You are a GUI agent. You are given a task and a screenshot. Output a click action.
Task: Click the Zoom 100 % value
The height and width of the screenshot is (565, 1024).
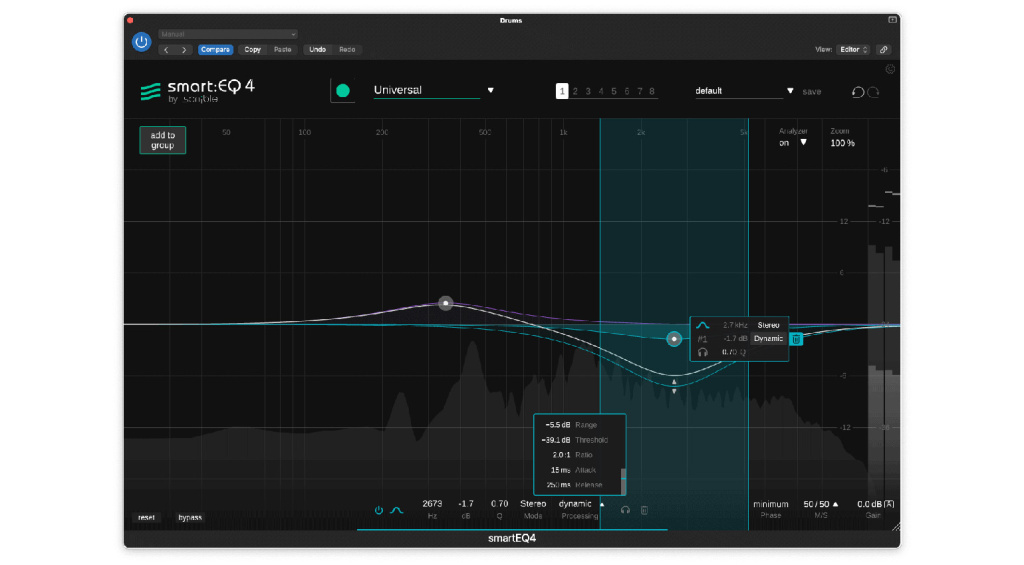point(842,143)
